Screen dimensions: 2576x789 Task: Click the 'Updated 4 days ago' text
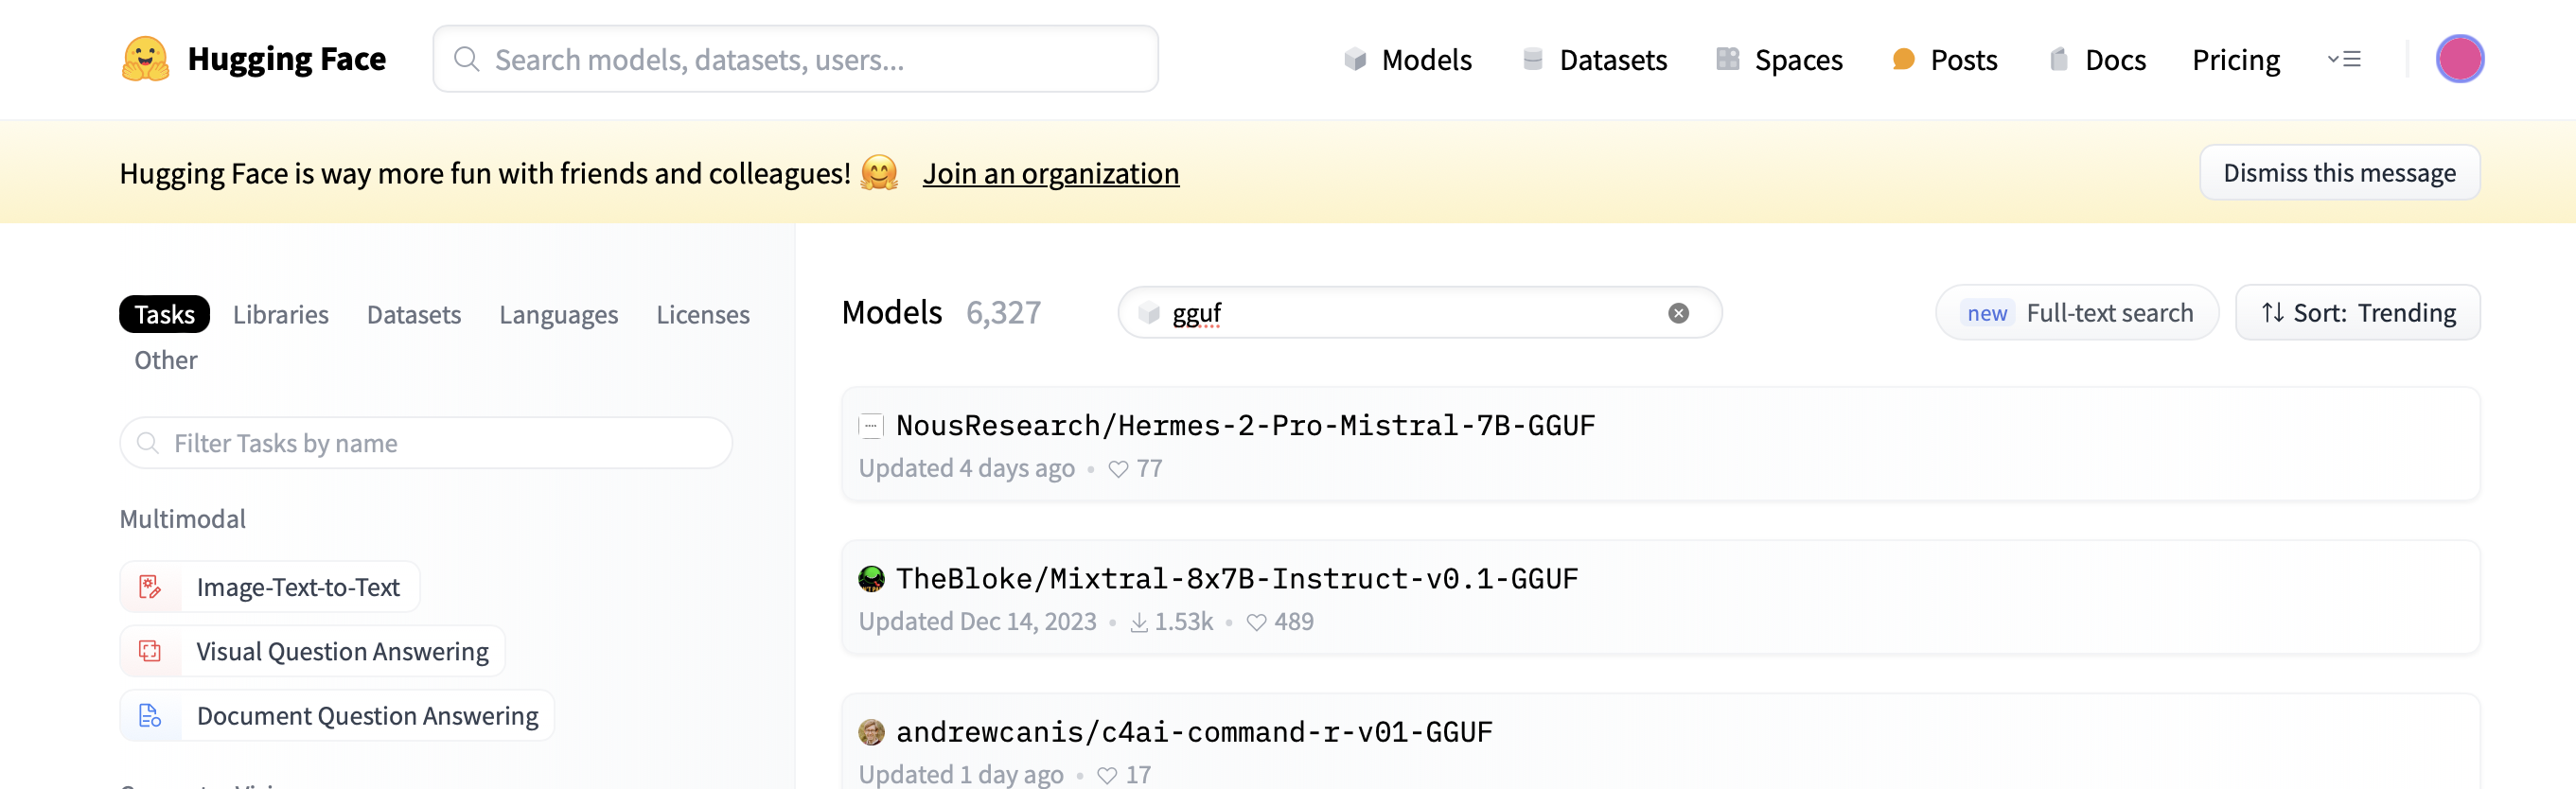coord(966,469)
